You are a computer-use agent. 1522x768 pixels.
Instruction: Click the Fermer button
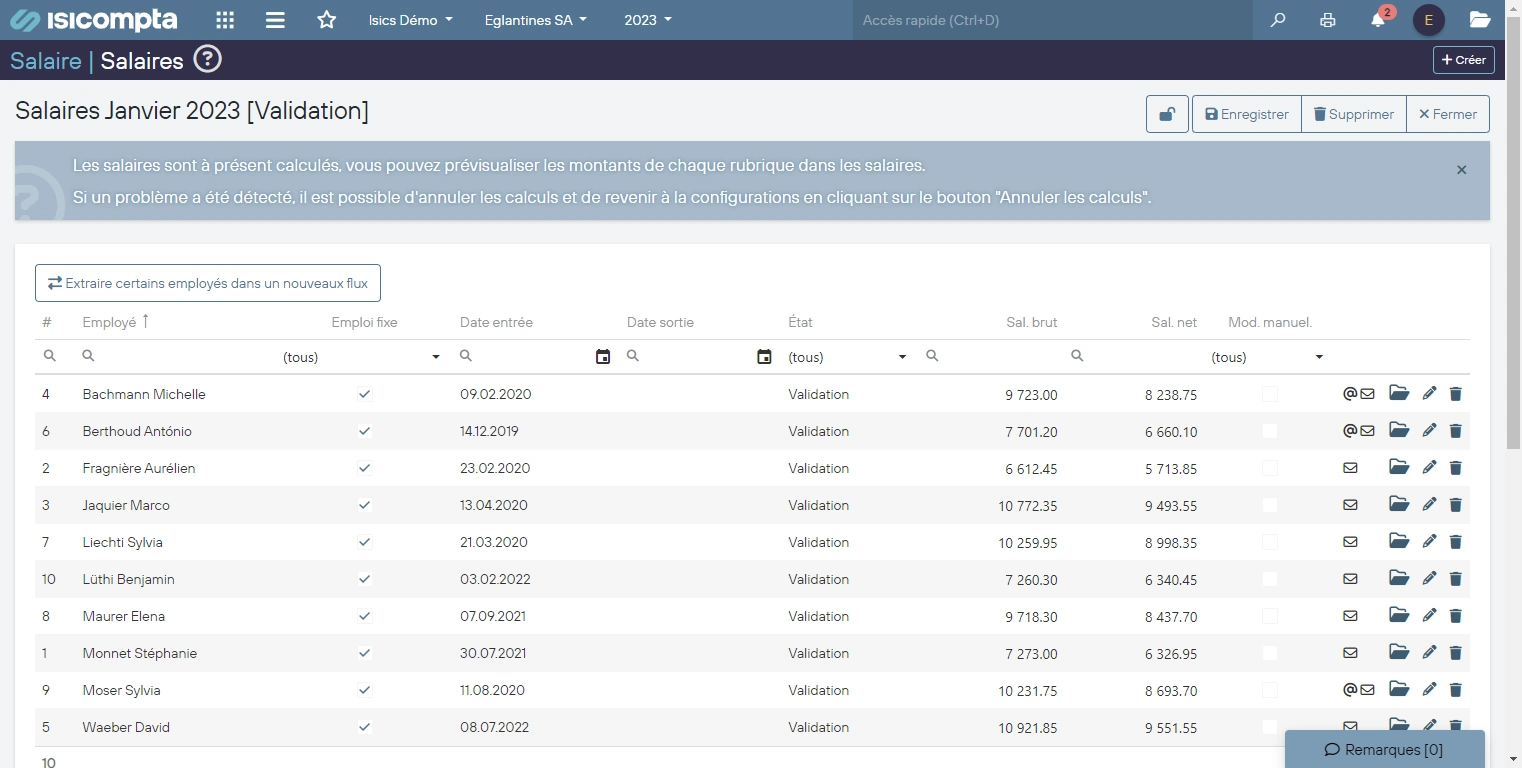(1447, 114)
